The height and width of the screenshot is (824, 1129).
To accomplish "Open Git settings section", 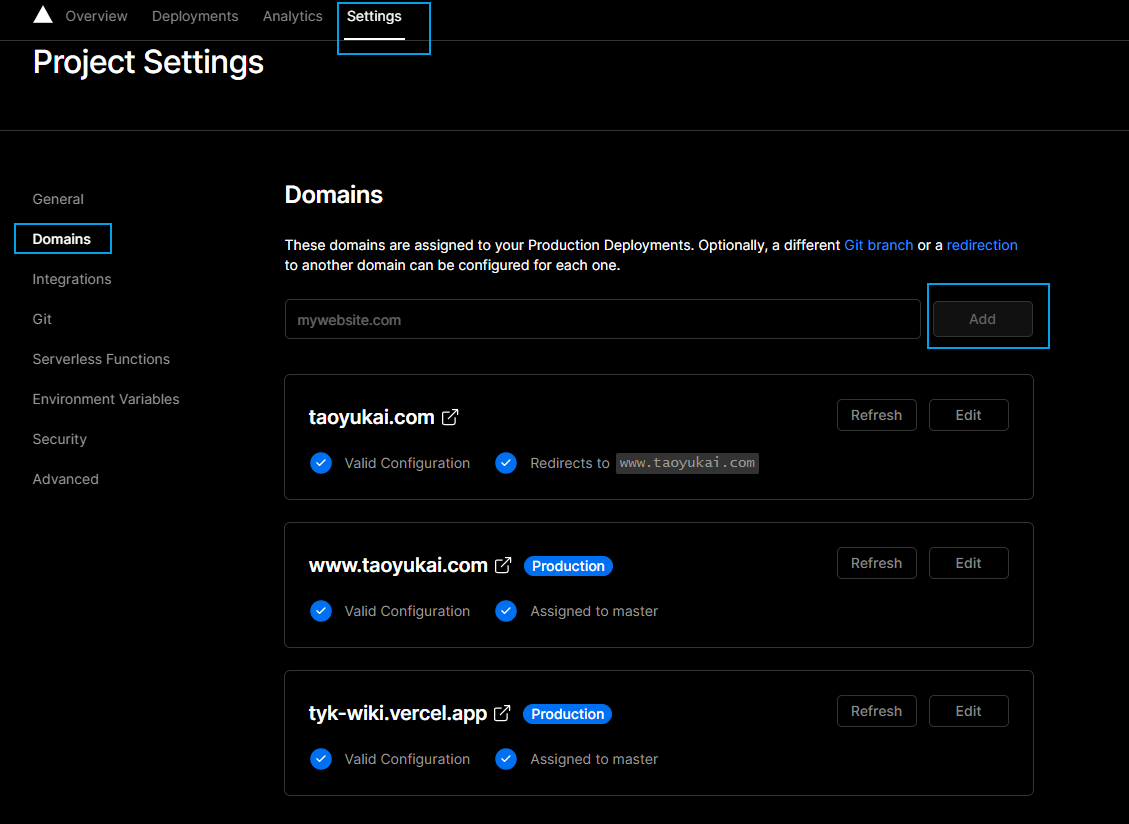I will (x=42, y=318).
